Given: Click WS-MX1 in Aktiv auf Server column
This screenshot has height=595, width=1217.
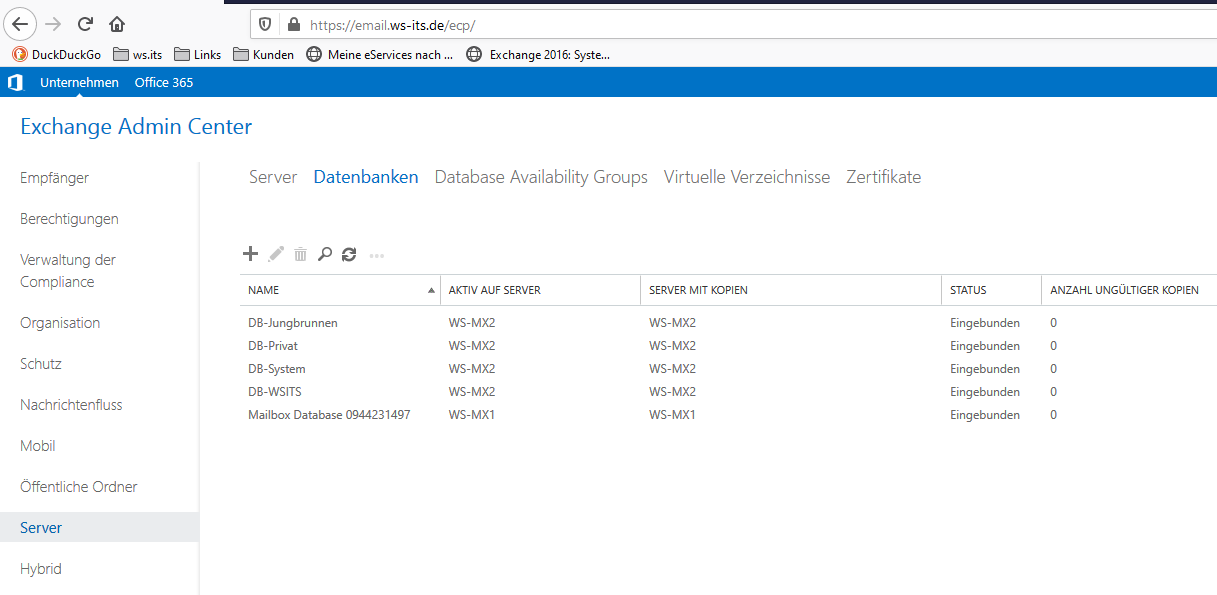Looking at the screenshot, I should point(472,415).
